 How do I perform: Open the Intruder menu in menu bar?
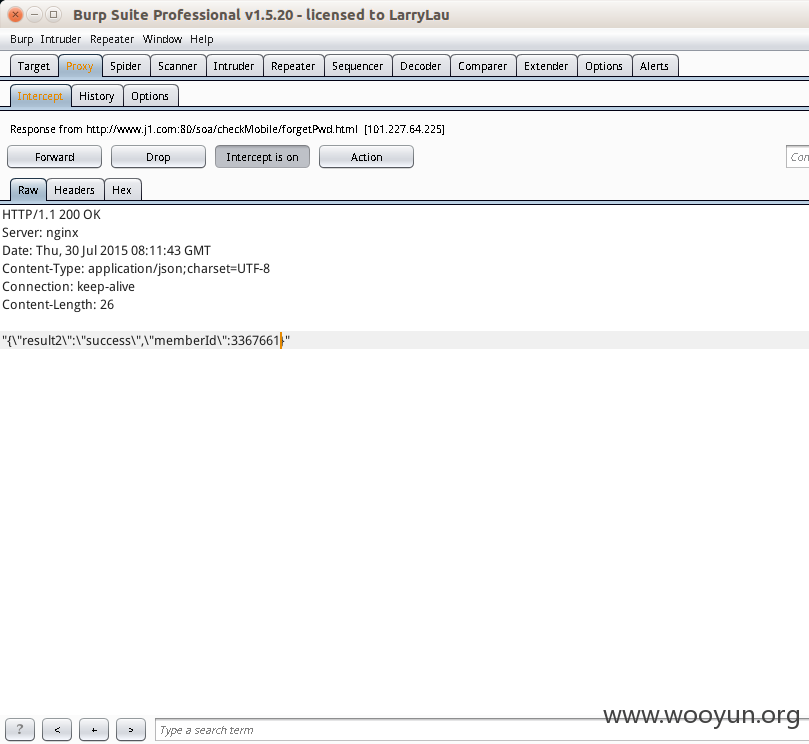pyautogui.click(x=60, y=39)
